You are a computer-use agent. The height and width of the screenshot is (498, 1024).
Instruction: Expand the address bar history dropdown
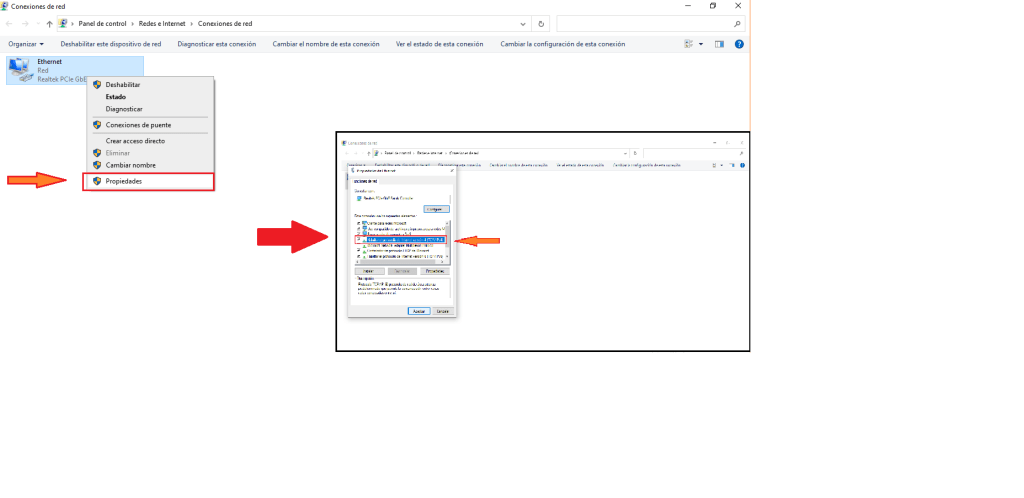tap(523, 24)
